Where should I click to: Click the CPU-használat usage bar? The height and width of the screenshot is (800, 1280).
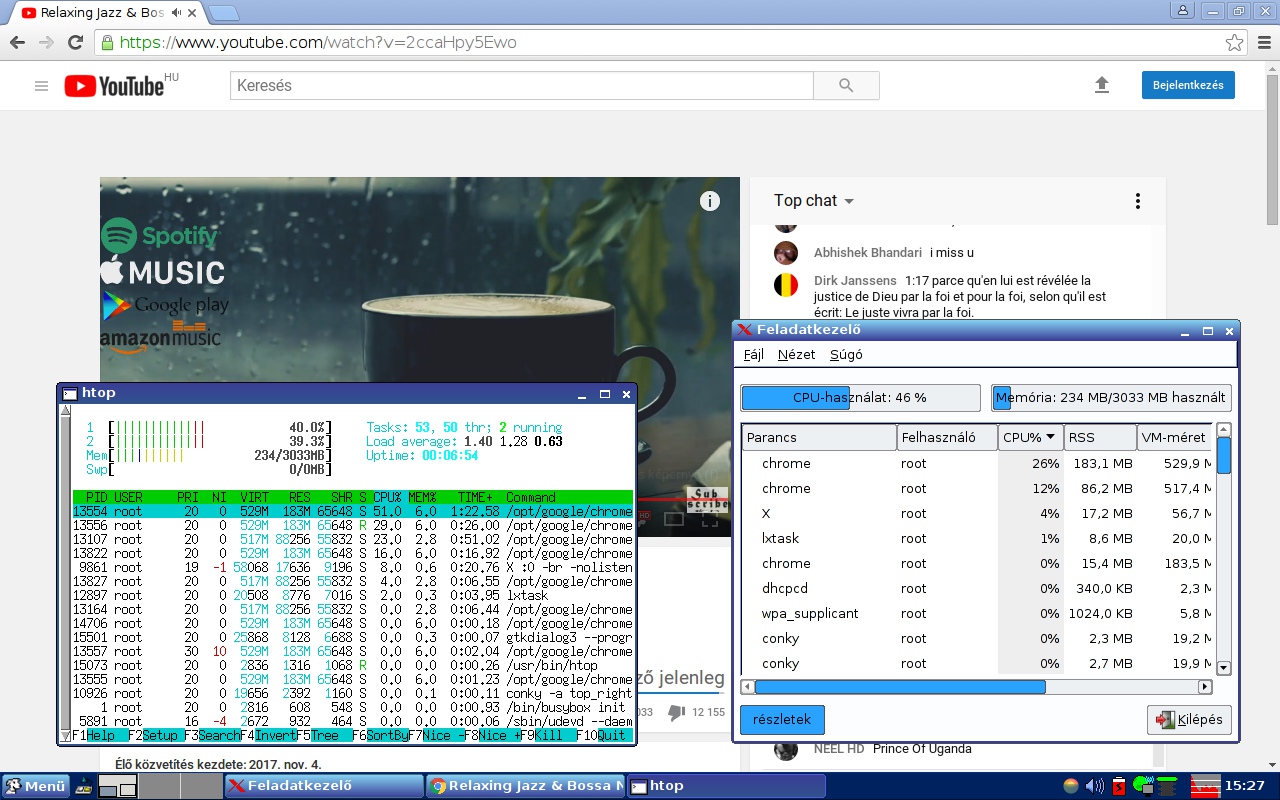pos(860,397)
